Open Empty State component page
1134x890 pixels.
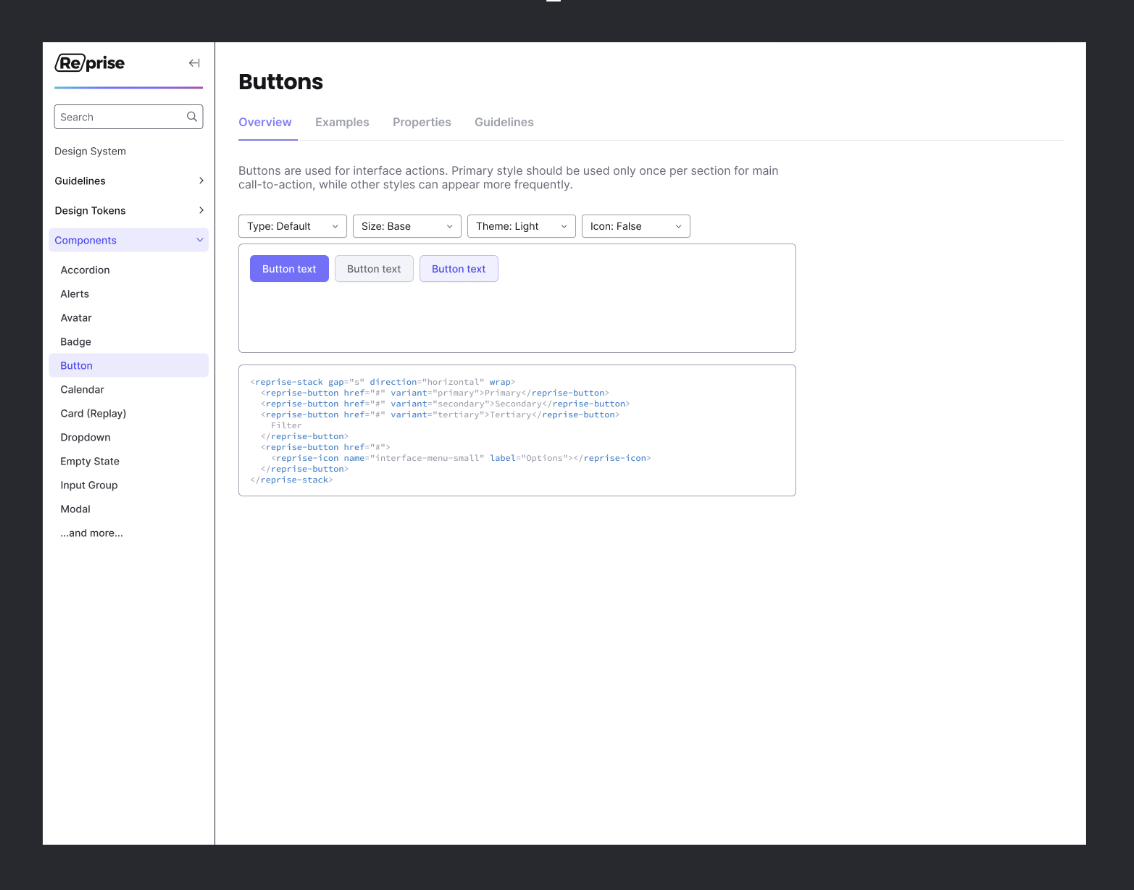pos(90,461)
